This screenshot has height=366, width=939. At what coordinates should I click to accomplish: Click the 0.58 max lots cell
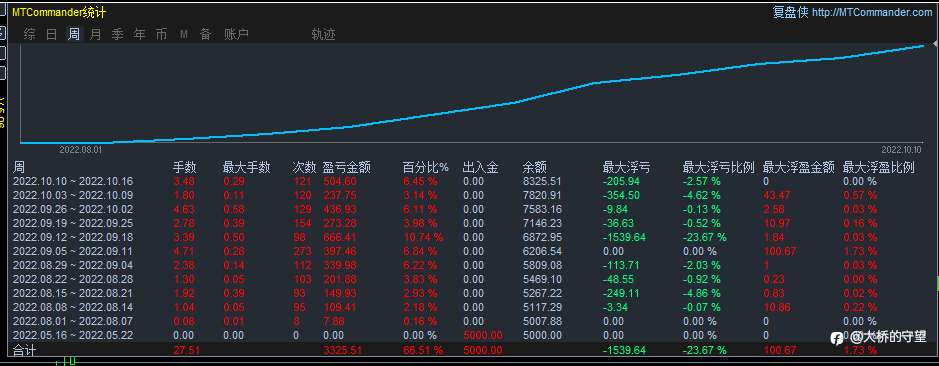tap(234, 209)
